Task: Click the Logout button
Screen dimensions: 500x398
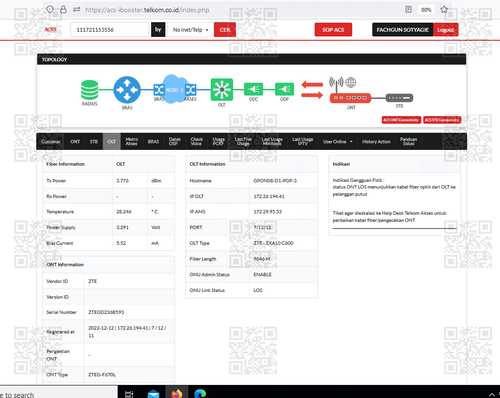Action: (446, 30)
